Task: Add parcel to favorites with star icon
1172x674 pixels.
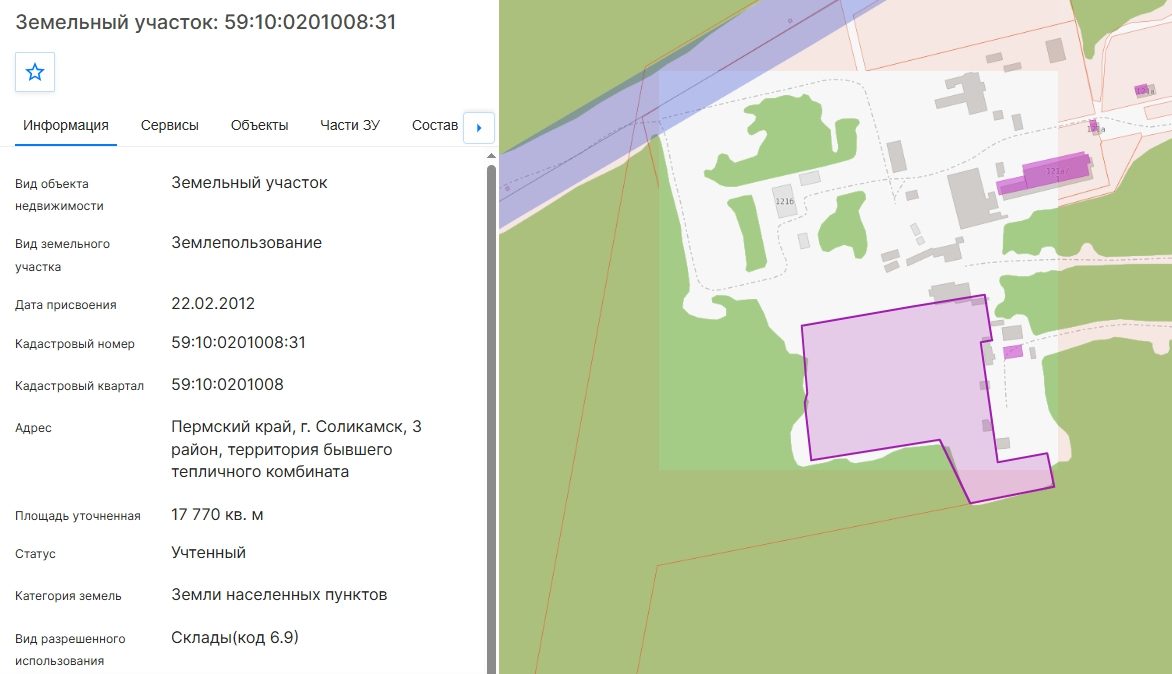Action: [x=35, y=72]
